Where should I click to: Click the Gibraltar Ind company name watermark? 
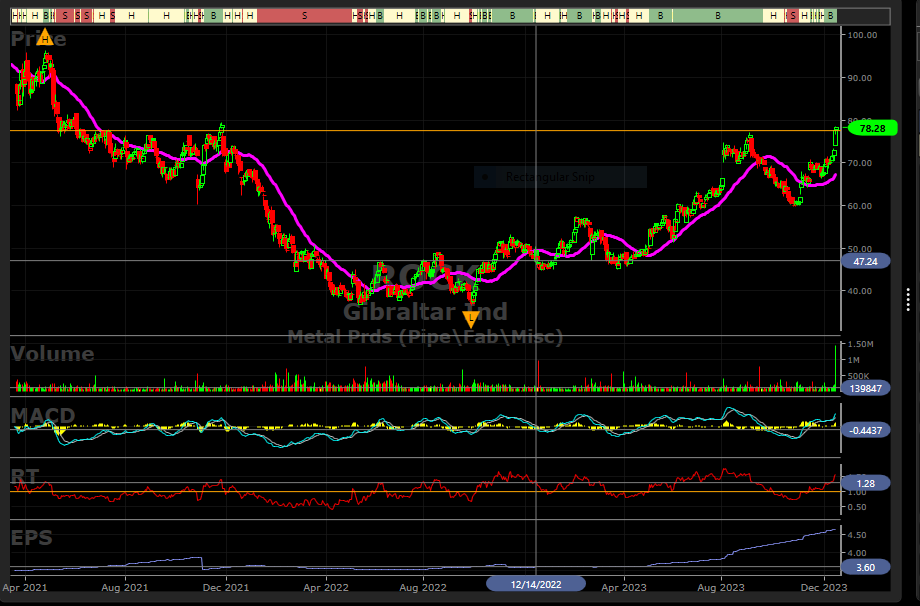pos(425,311)
